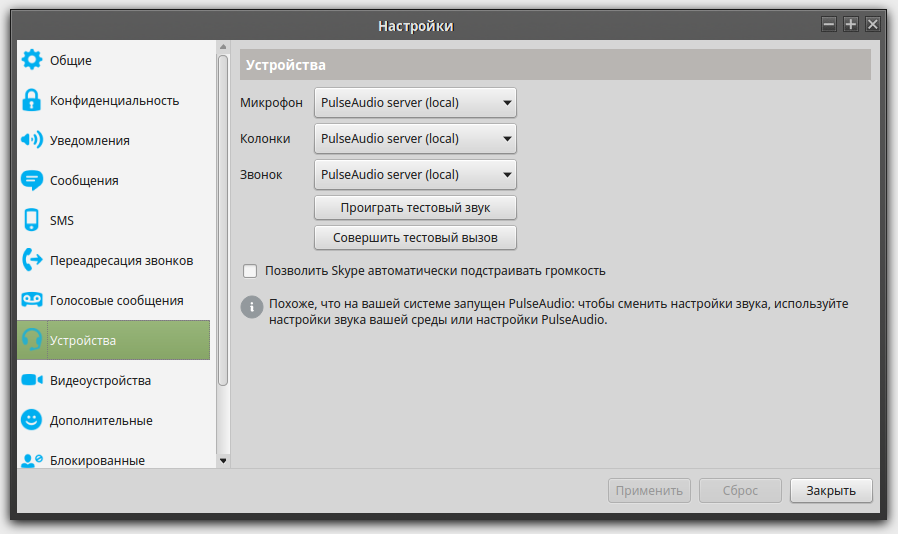Click the sidebar scroll down arrow
The height and width of the screenshot is (534, 898).
click(x=223, y=460)
